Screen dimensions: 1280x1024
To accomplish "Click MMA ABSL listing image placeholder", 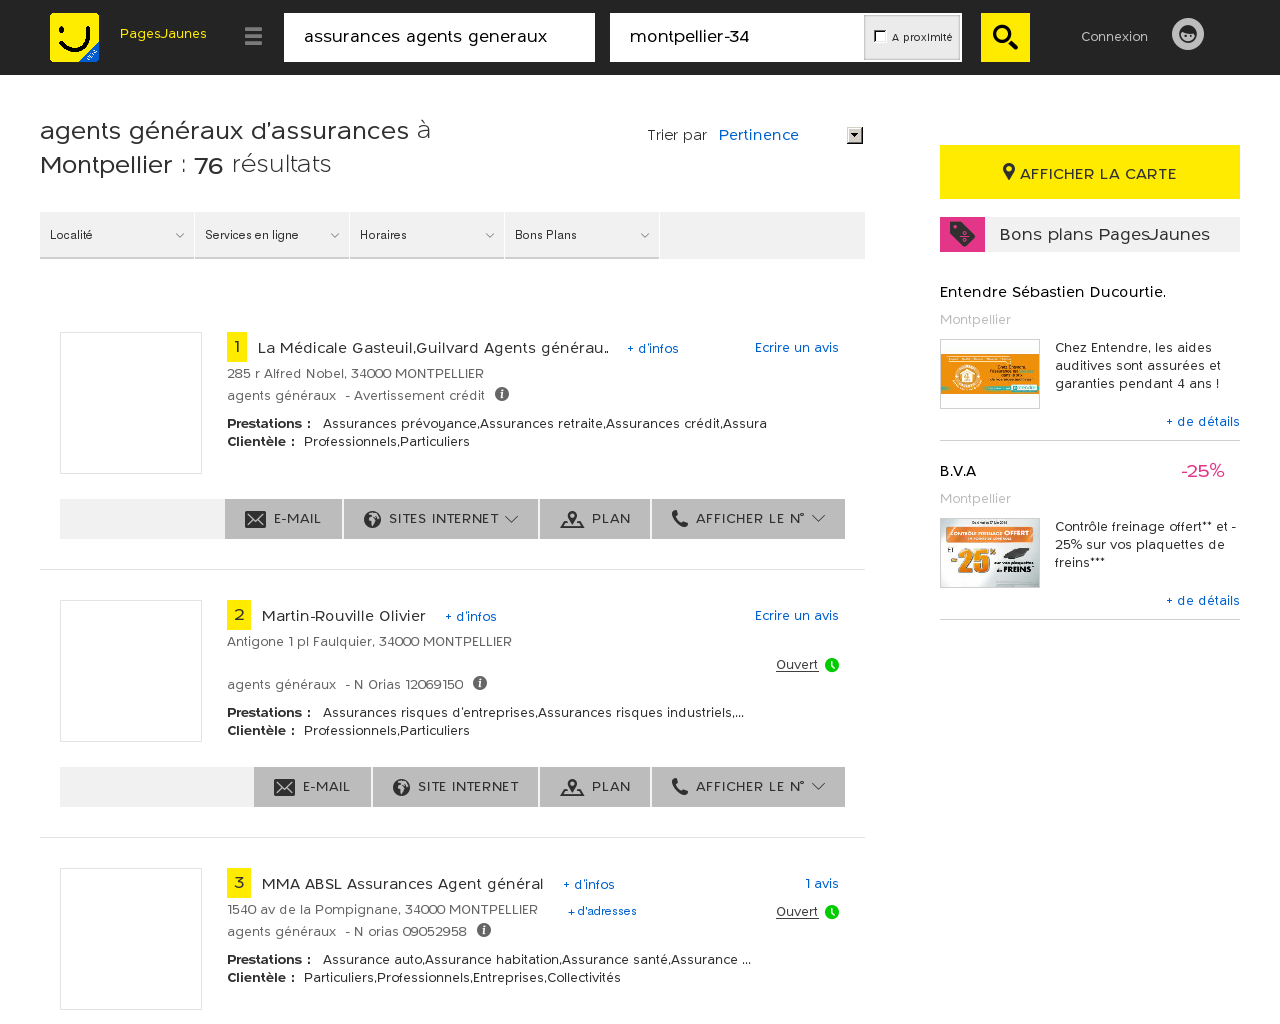I will [131, 939].
